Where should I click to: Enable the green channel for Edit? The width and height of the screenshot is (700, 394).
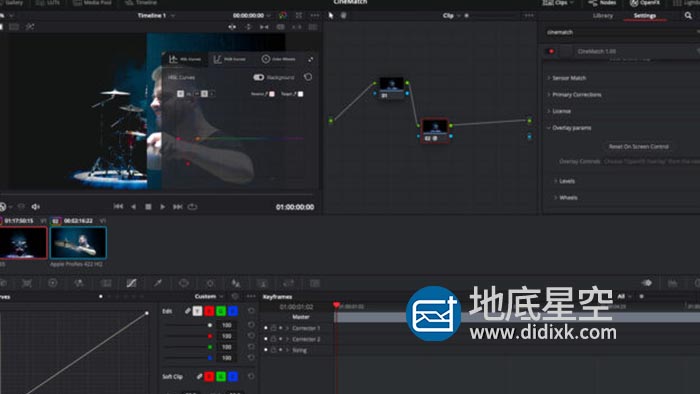click(x=221, y=311)
